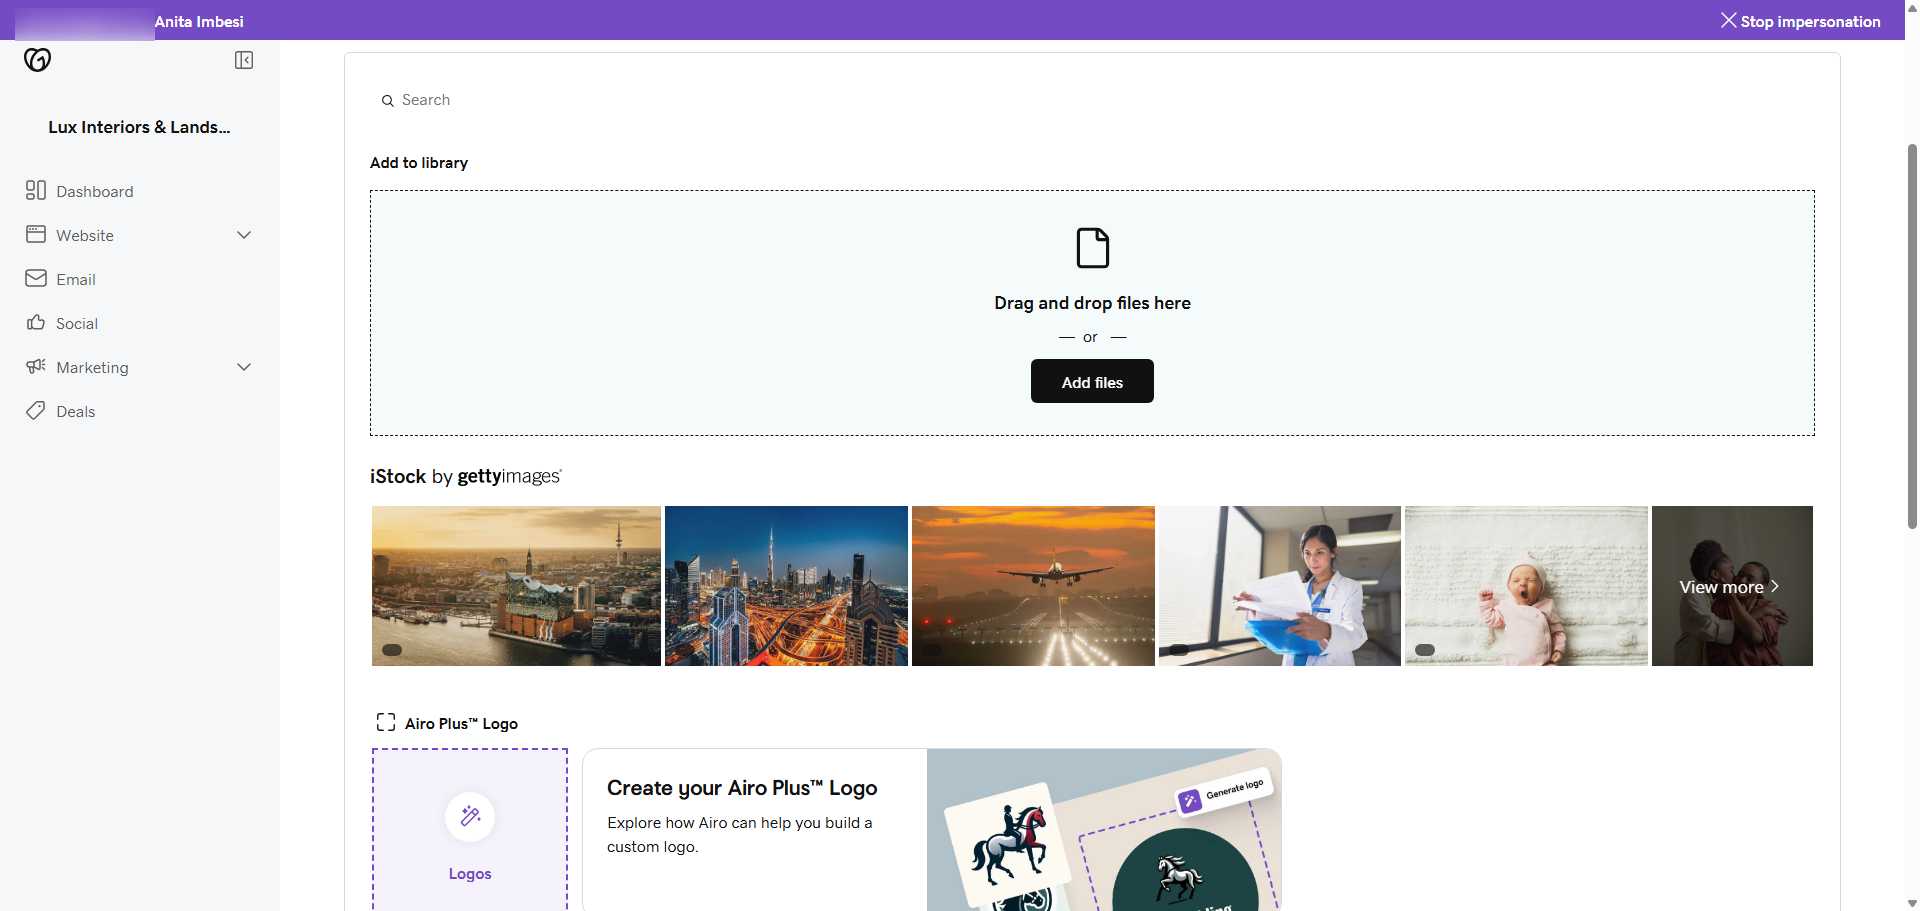The height and width of the screenshot is (911, 1920).
Task: Expand the Website menu chevron
Action: coord(244,235)
